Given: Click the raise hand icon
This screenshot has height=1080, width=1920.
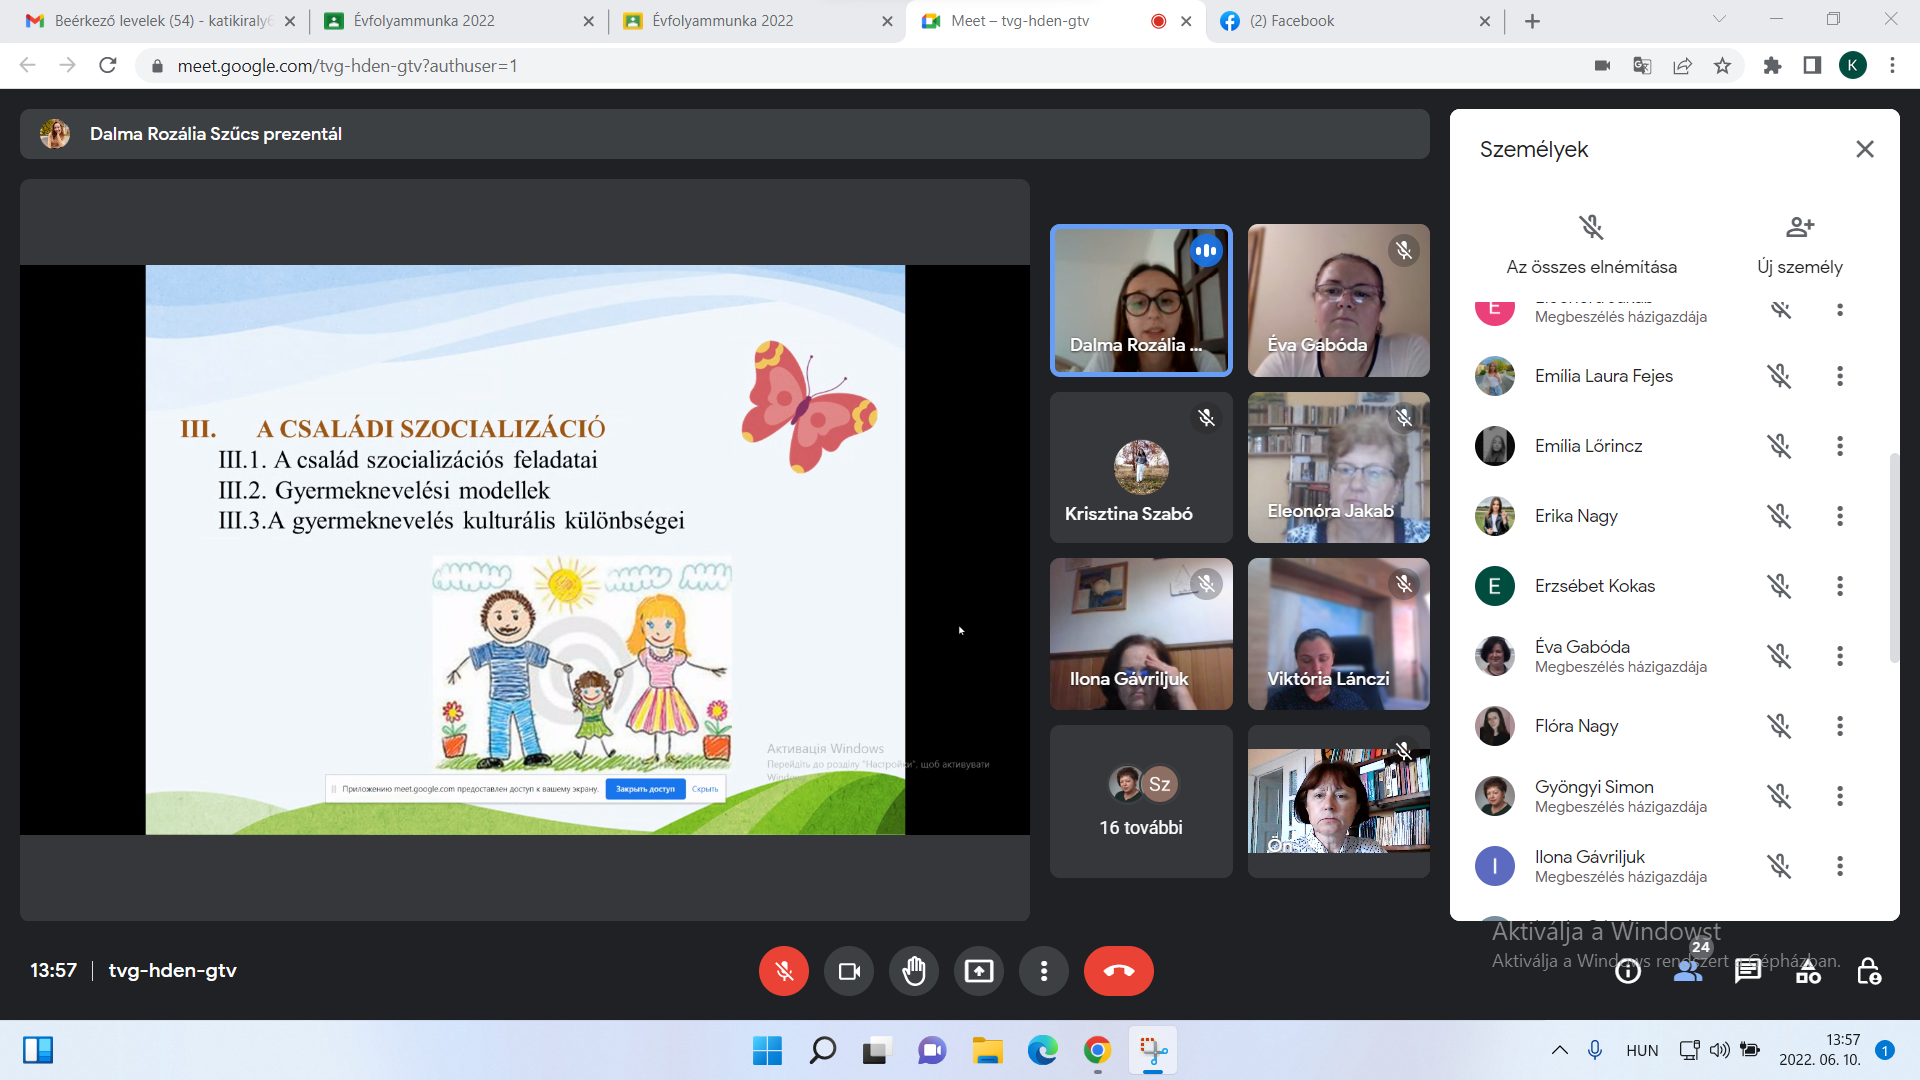Looking at the screenshot, I should (x=913, y=971).
